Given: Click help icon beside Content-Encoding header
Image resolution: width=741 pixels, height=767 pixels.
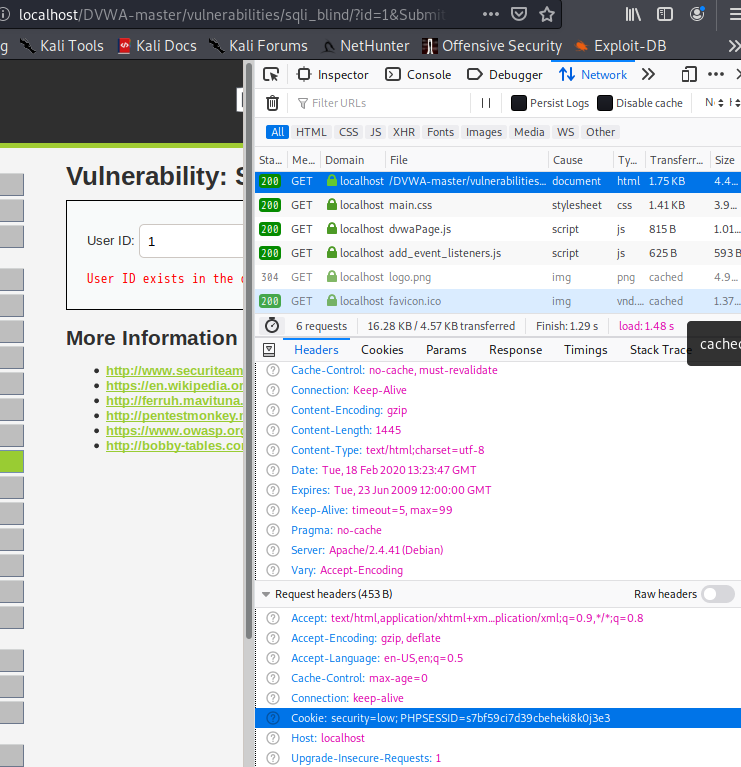Looking at the screenshot, I should click(x=273, y=410).
